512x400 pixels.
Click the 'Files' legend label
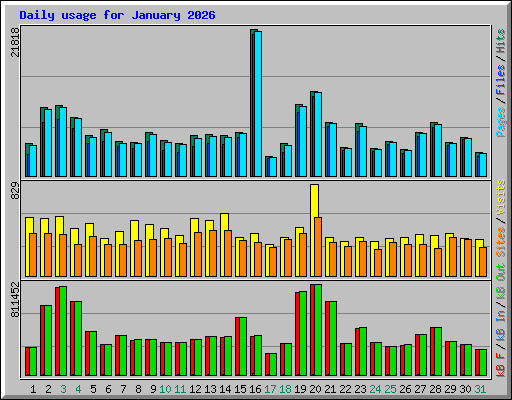click(501, 80)
